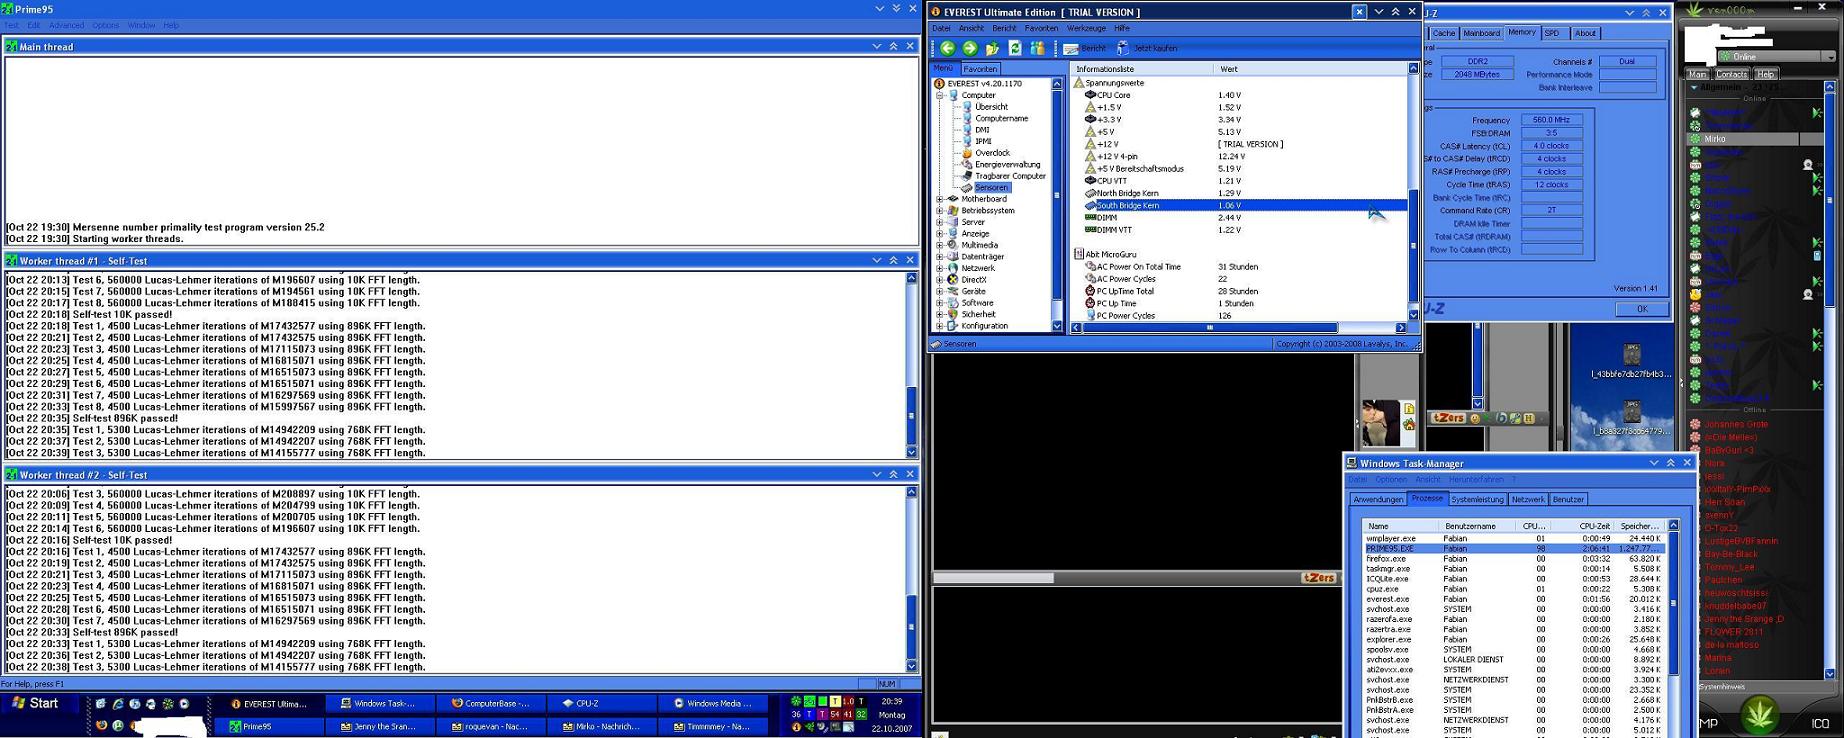The height and width of the screenshot is (738, 1844).
Task: Select Overclock in the EVEREST tree
Action: point(993,153)
